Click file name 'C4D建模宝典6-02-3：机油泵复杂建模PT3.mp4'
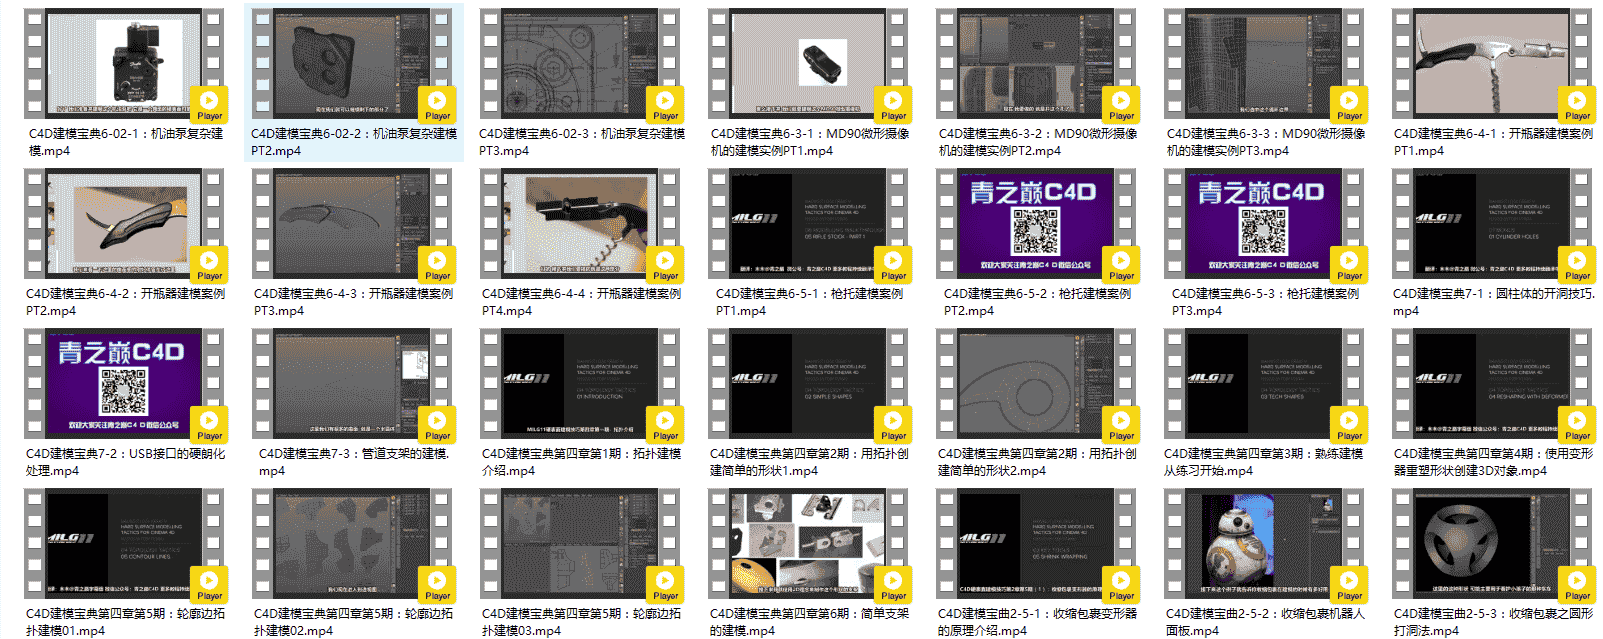 pos(582,142)
